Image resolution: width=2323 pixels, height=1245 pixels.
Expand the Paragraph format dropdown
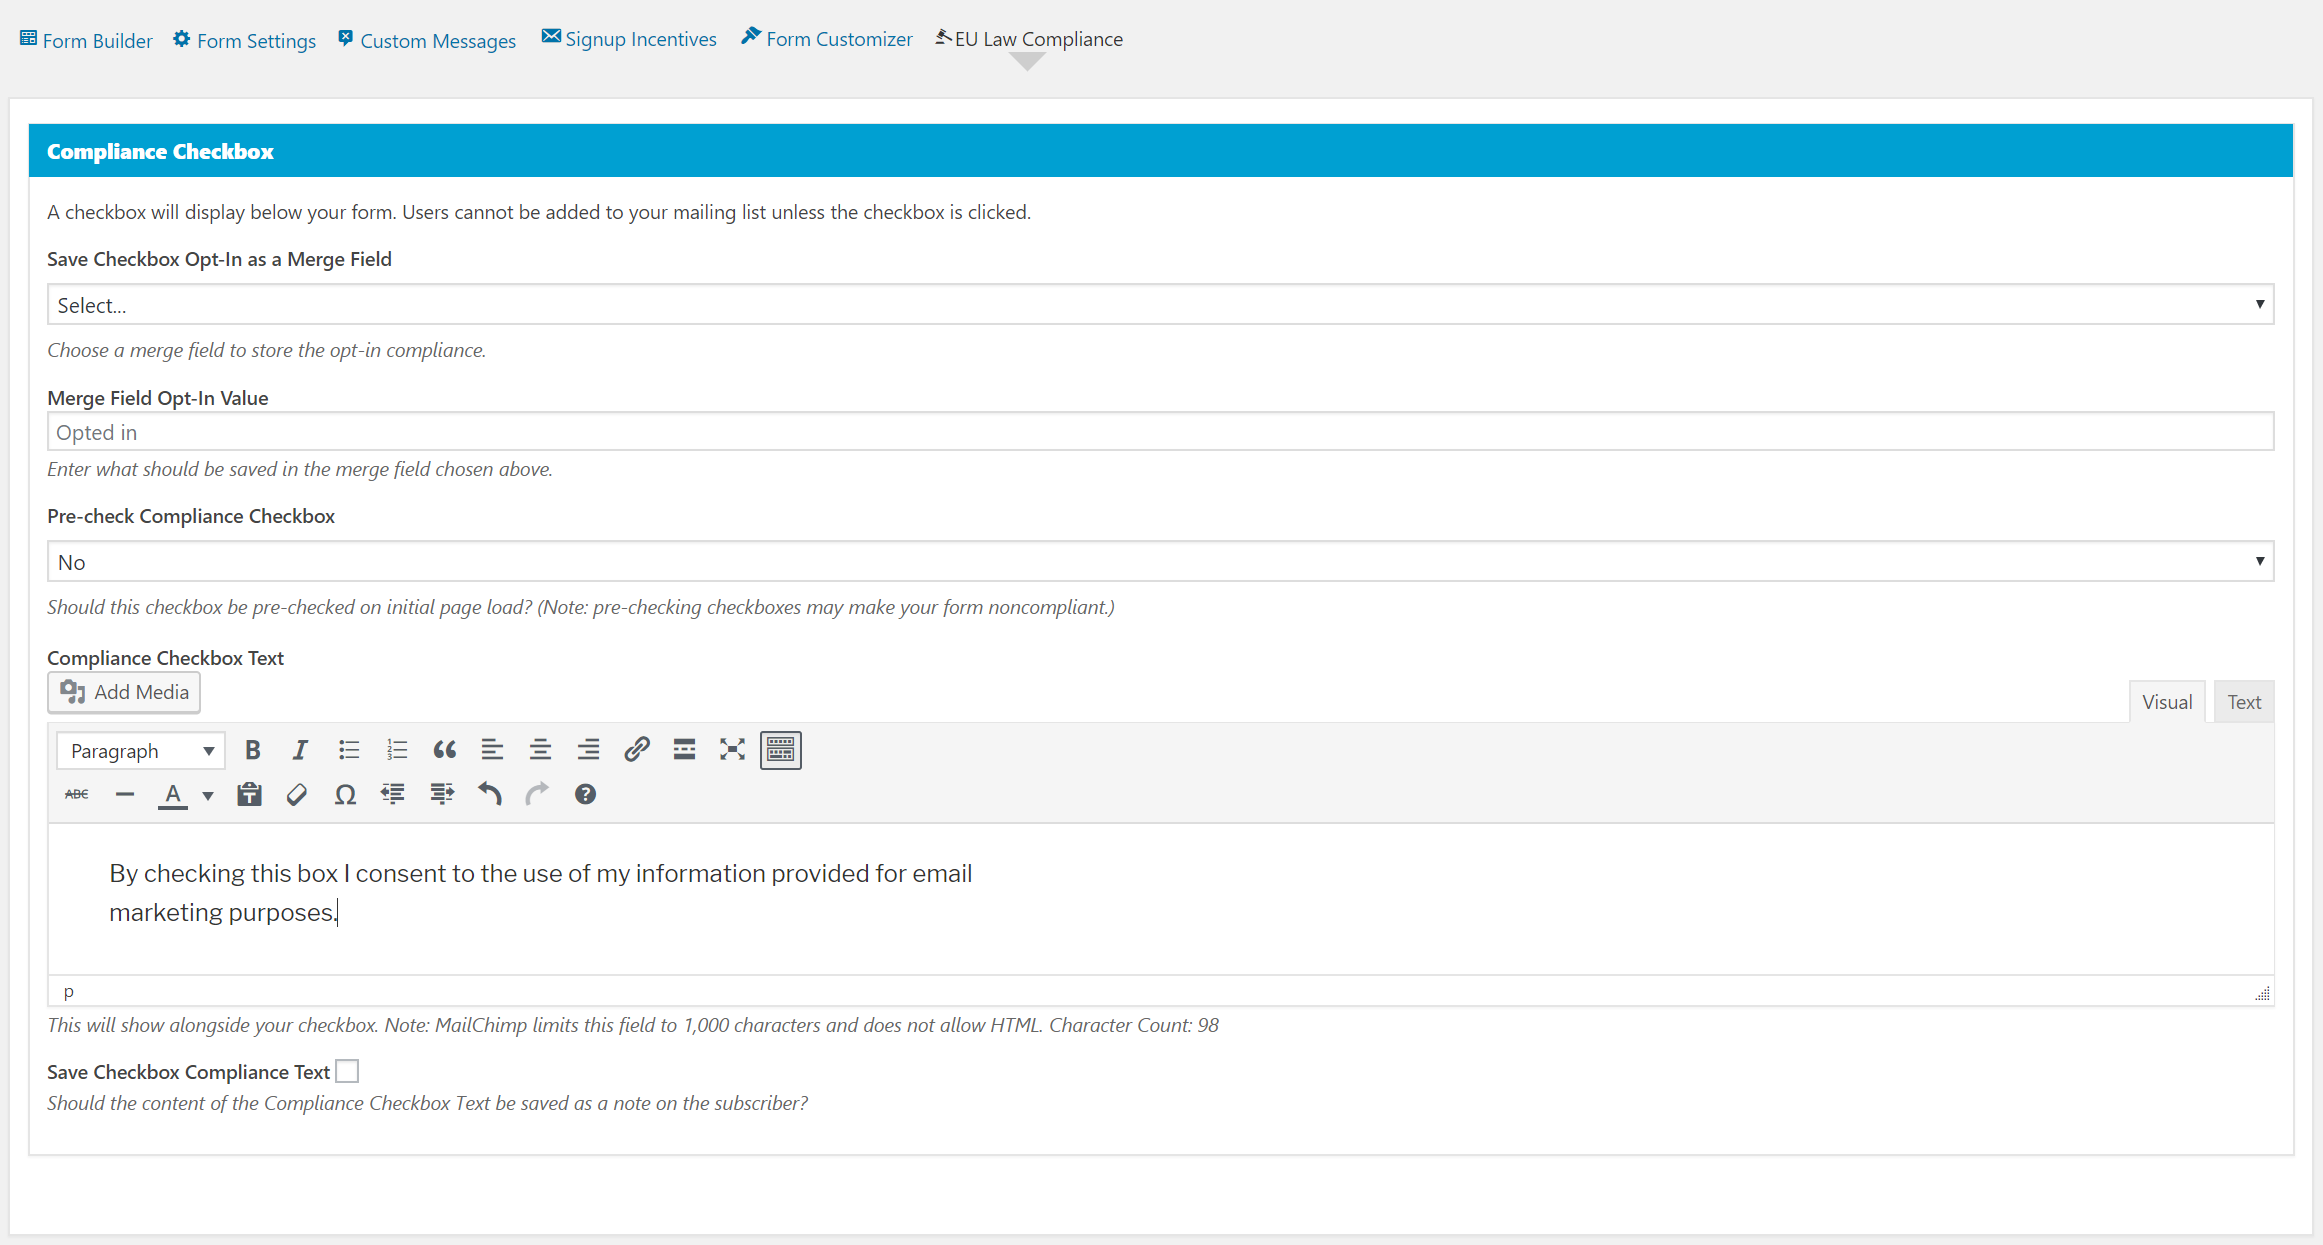[141, 751]
